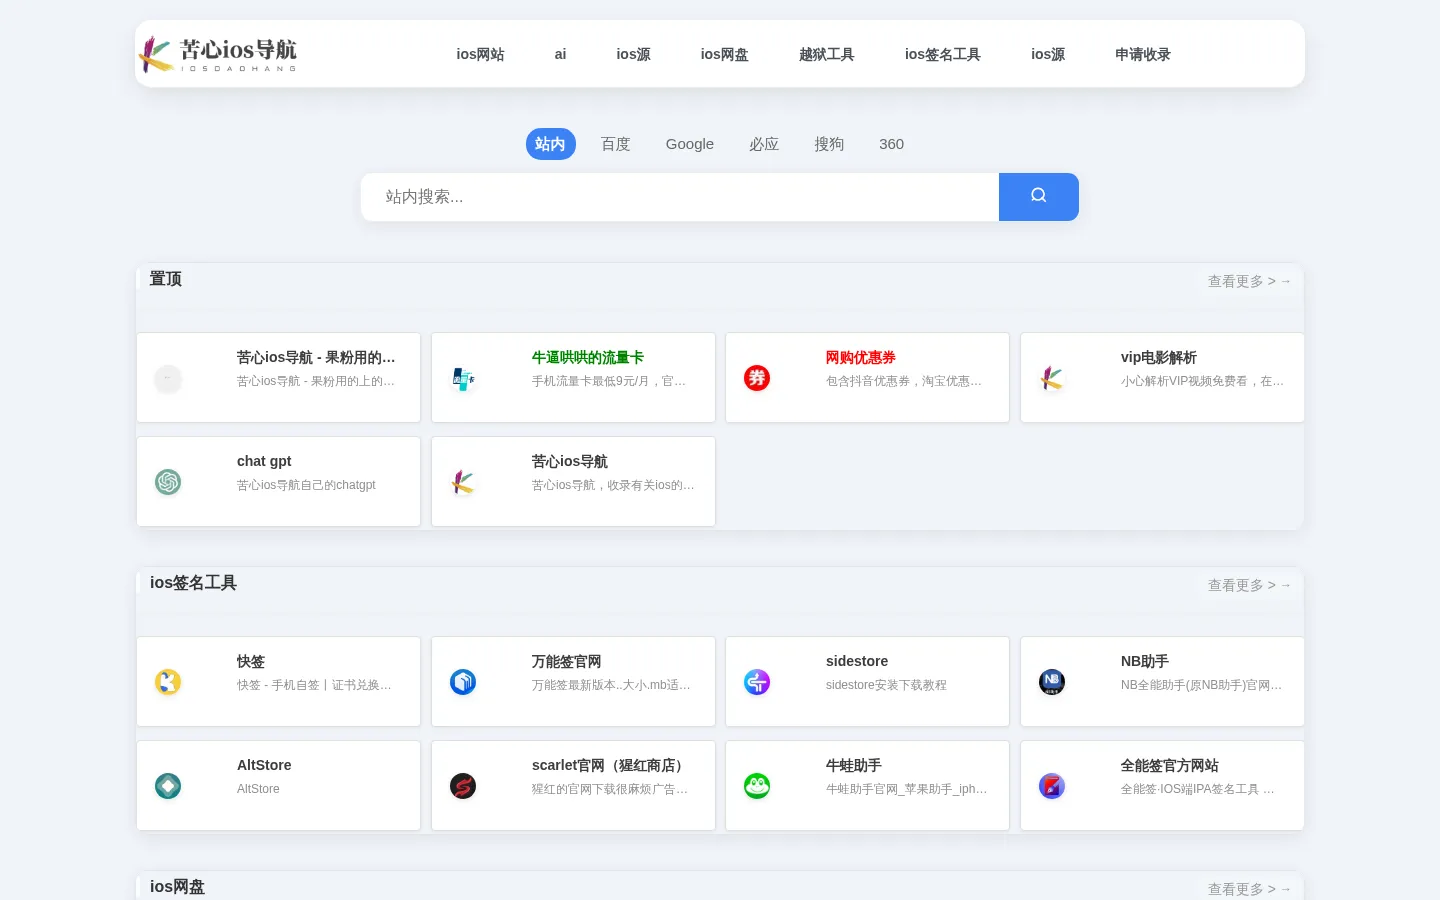Click description 苦心ios导航，收录有关ios的
This screenshot has width=1440, height=900.
(x=613, y=485)
